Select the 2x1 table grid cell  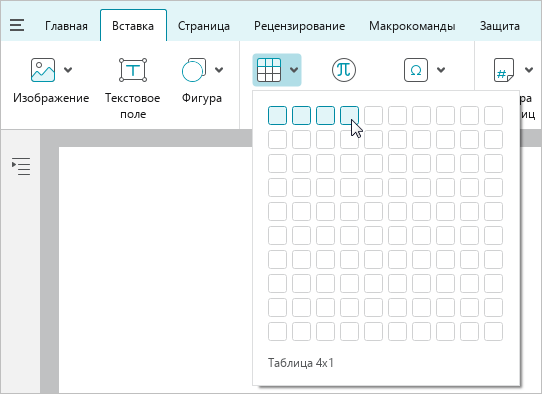coord(301,115)
